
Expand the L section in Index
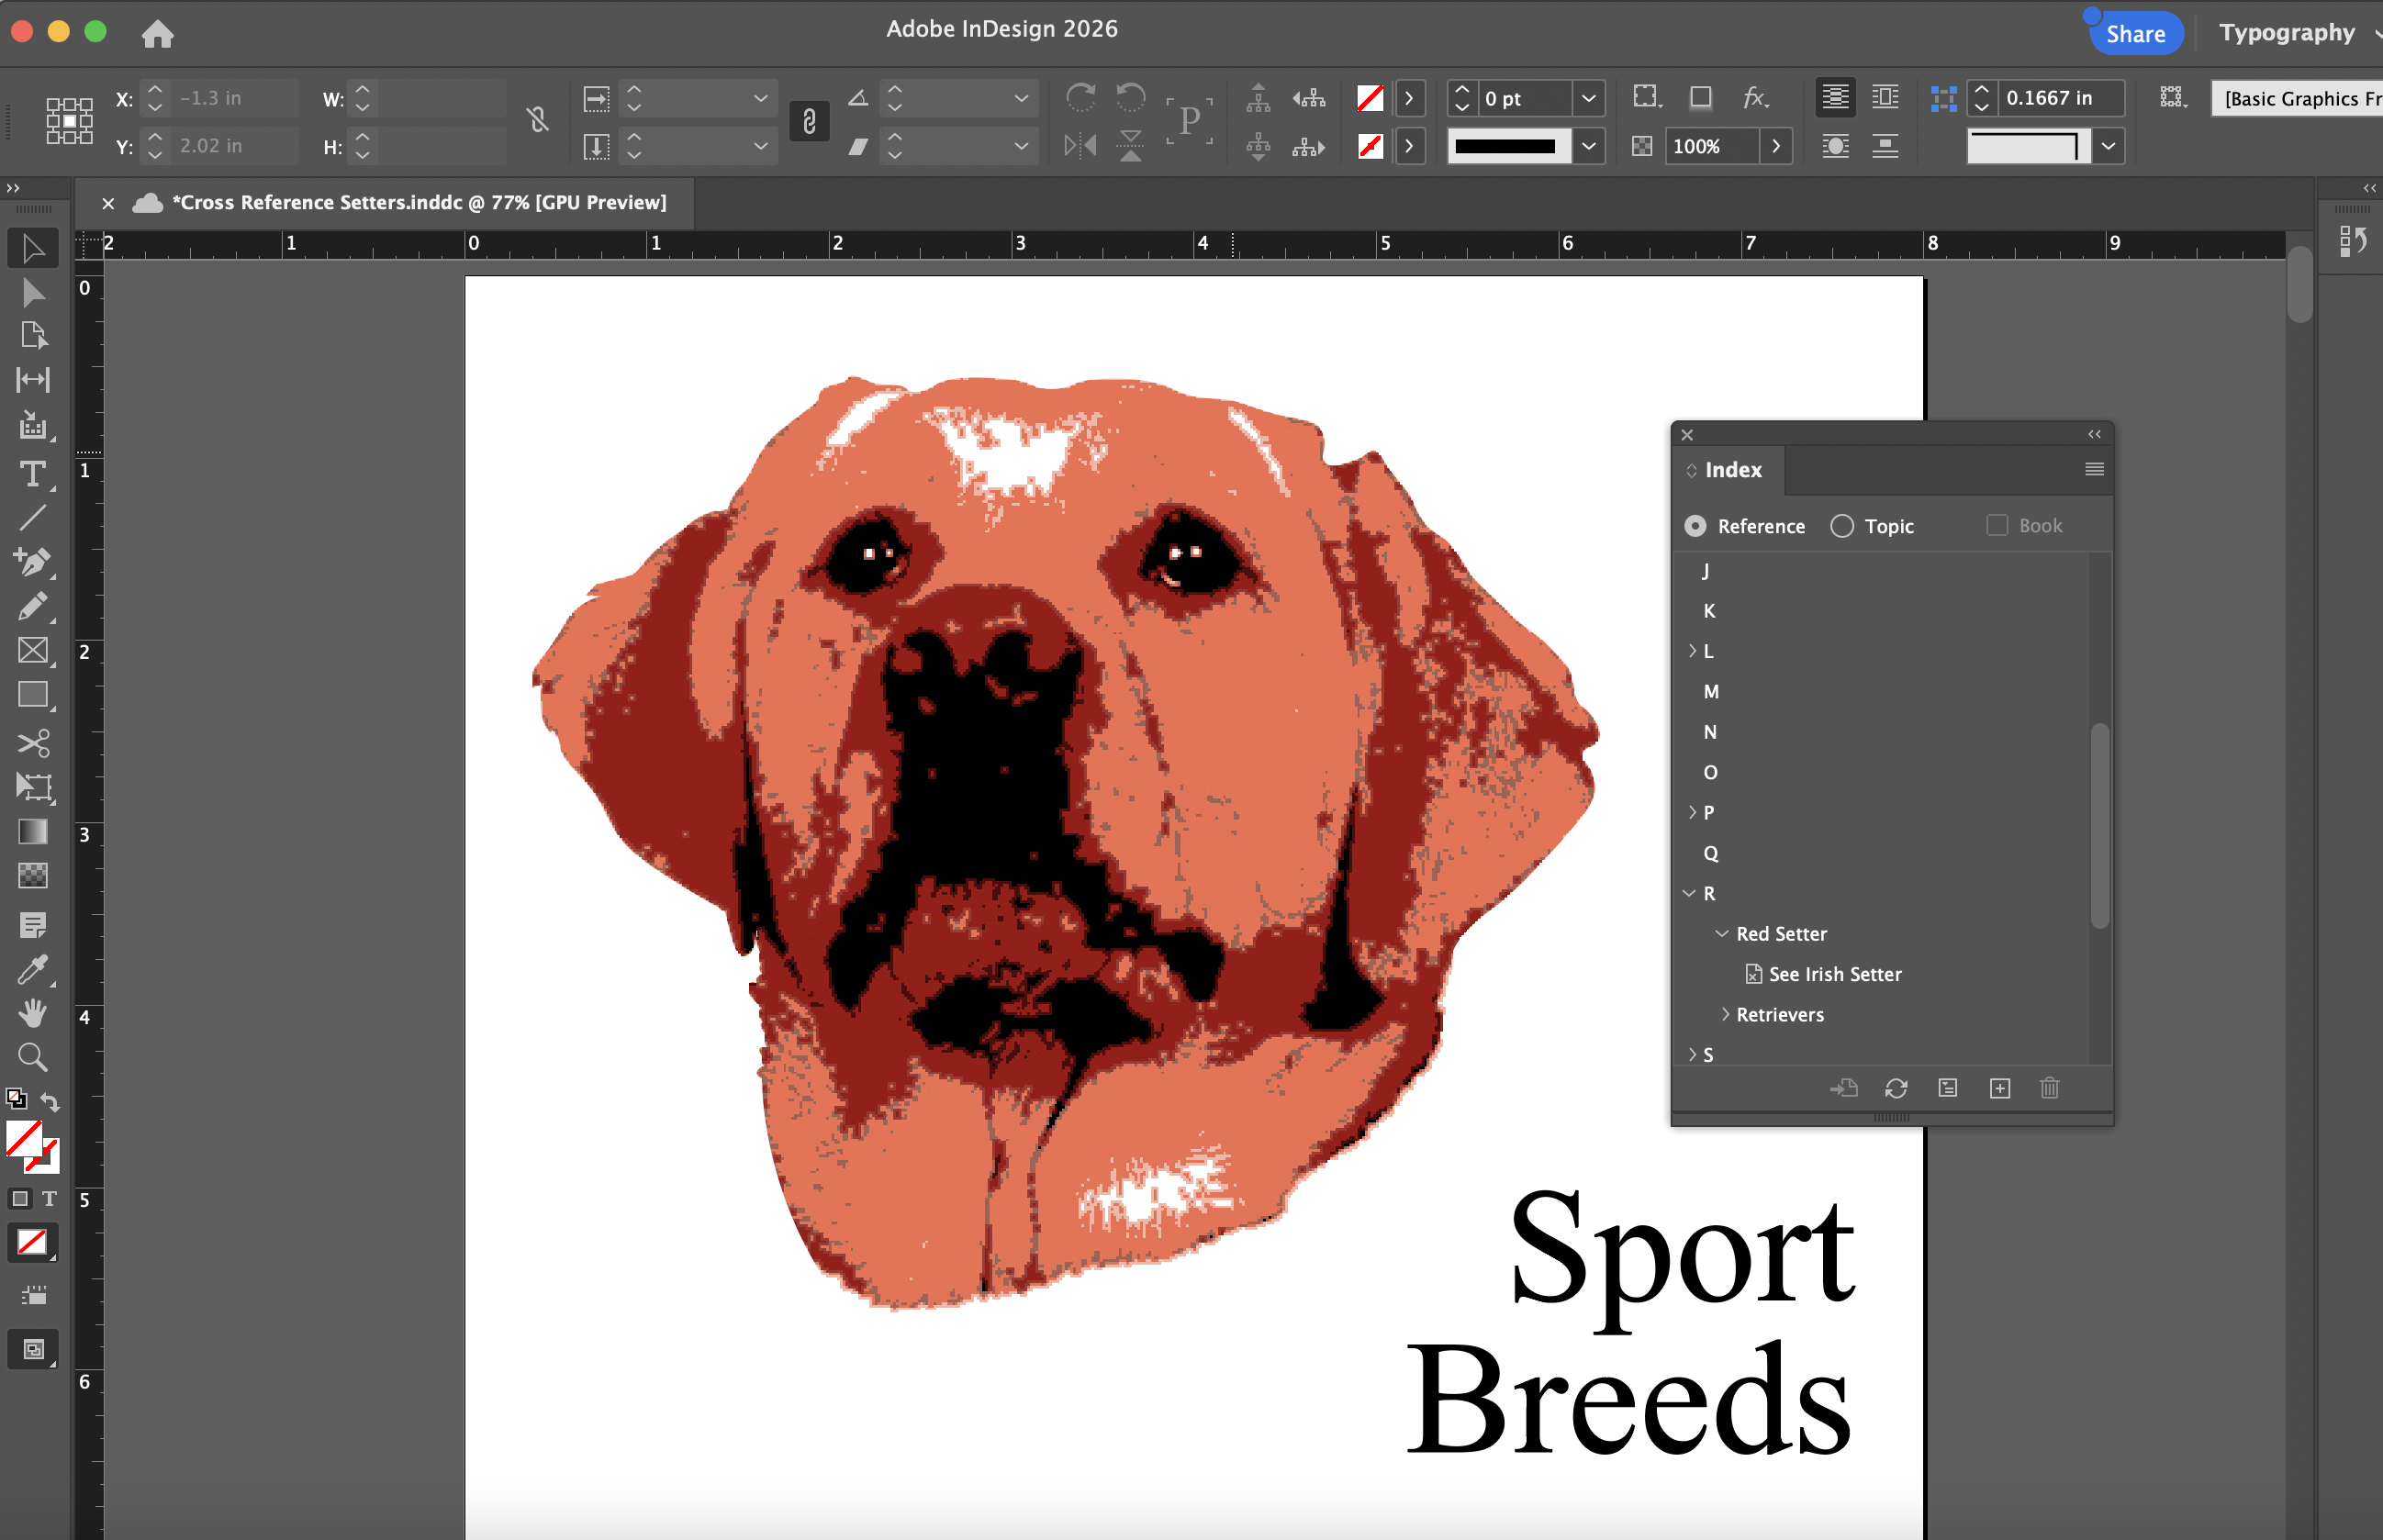coord(1692,651)
